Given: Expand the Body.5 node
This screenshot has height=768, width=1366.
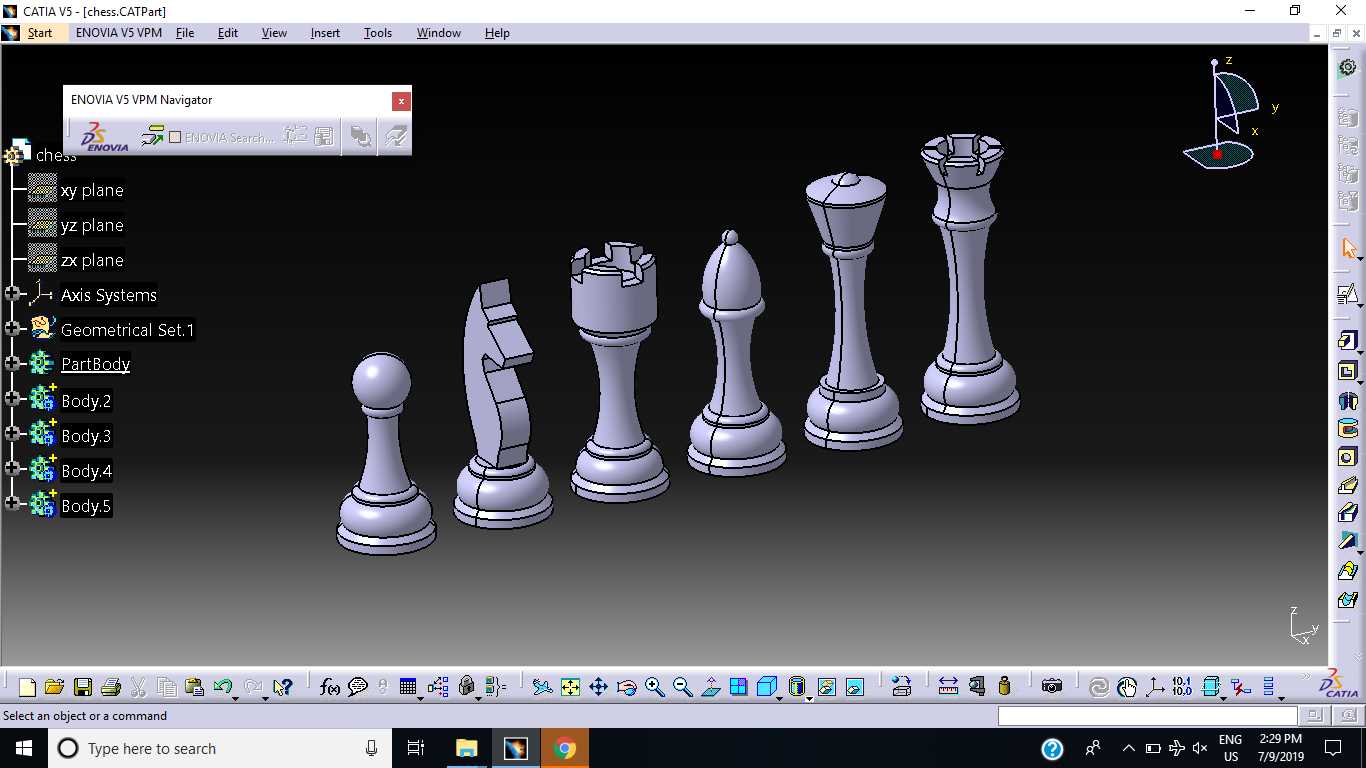Looking at the screenshot, I should [x=12, y=503].
